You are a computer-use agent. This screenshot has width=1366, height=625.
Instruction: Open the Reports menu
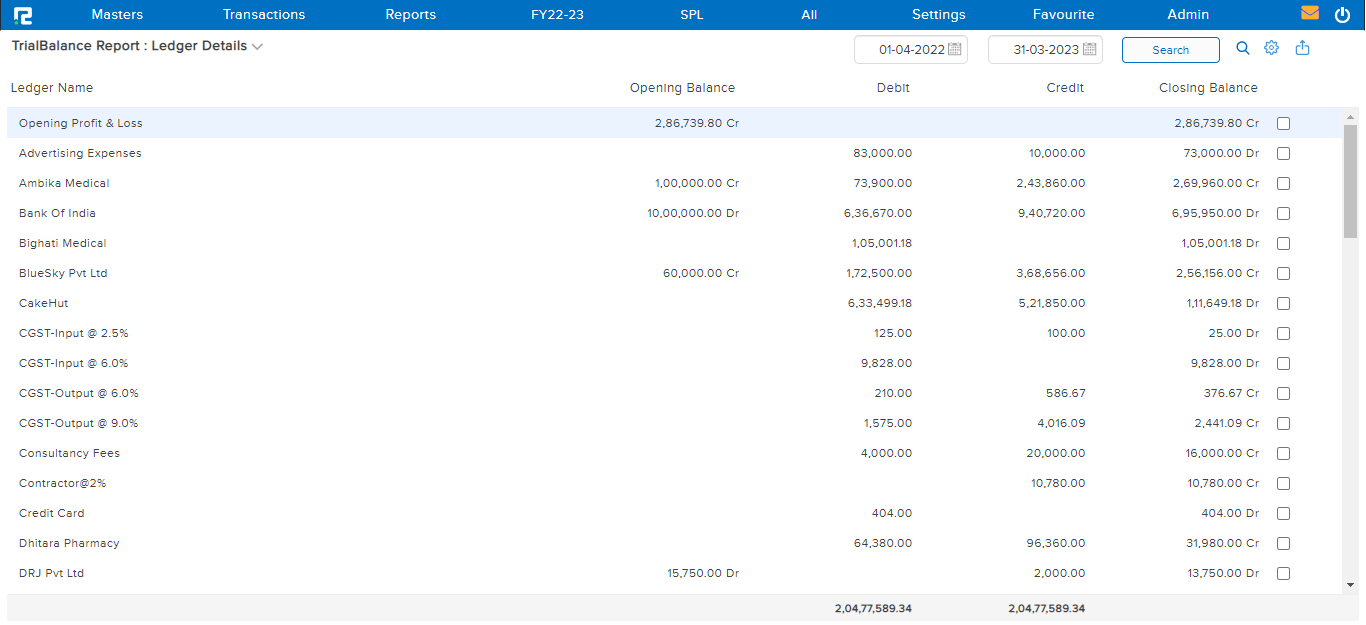pyautogui.click(x=410, y=15)
